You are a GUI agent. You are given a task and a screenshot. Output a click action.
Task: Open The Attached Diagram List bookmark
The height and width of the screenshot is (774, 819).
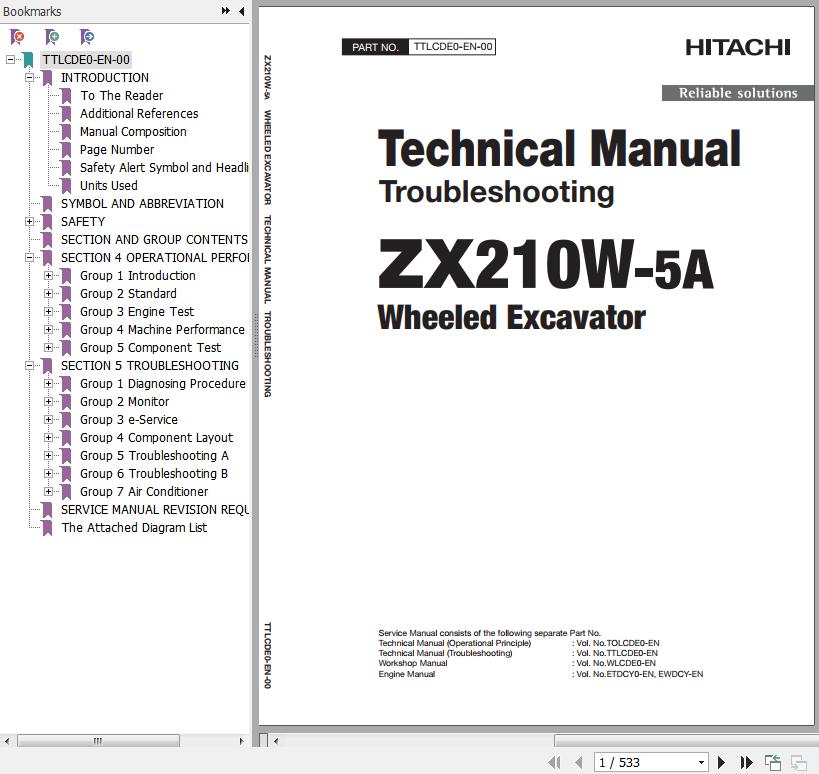[x=134, y=527]
